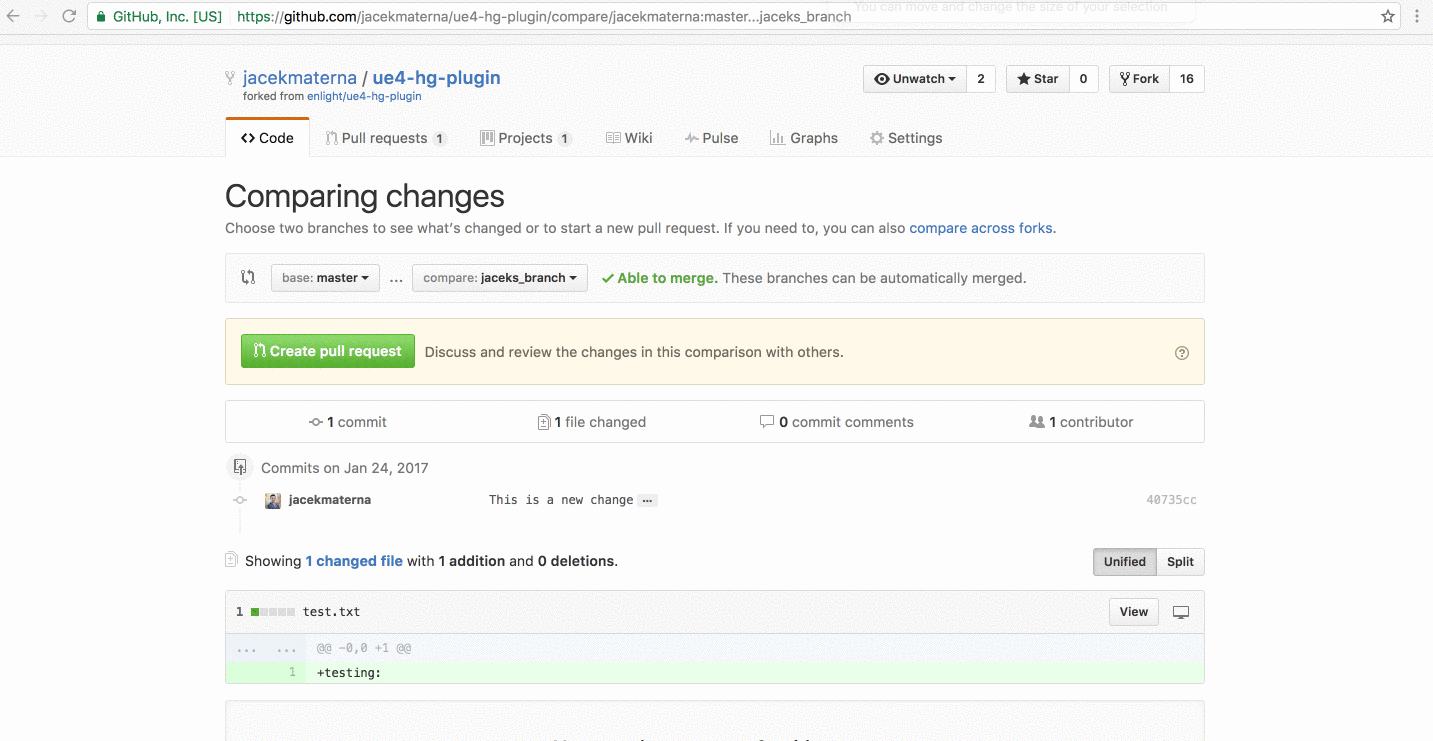The height and width of the screenshot is (741, 1433).
Task: Open the Settings tab
Action: click(906, 138)
